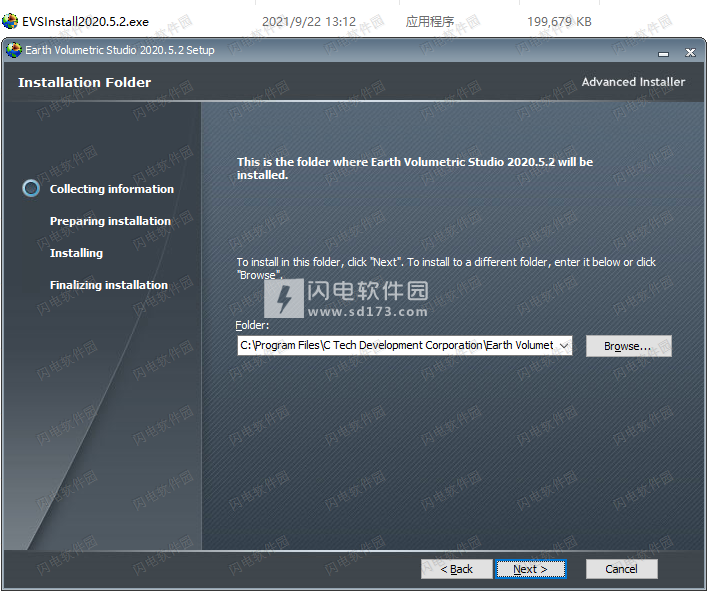Screen dimensions: 707x596
Task: Click the Installing step label
Action: point(76,253)
